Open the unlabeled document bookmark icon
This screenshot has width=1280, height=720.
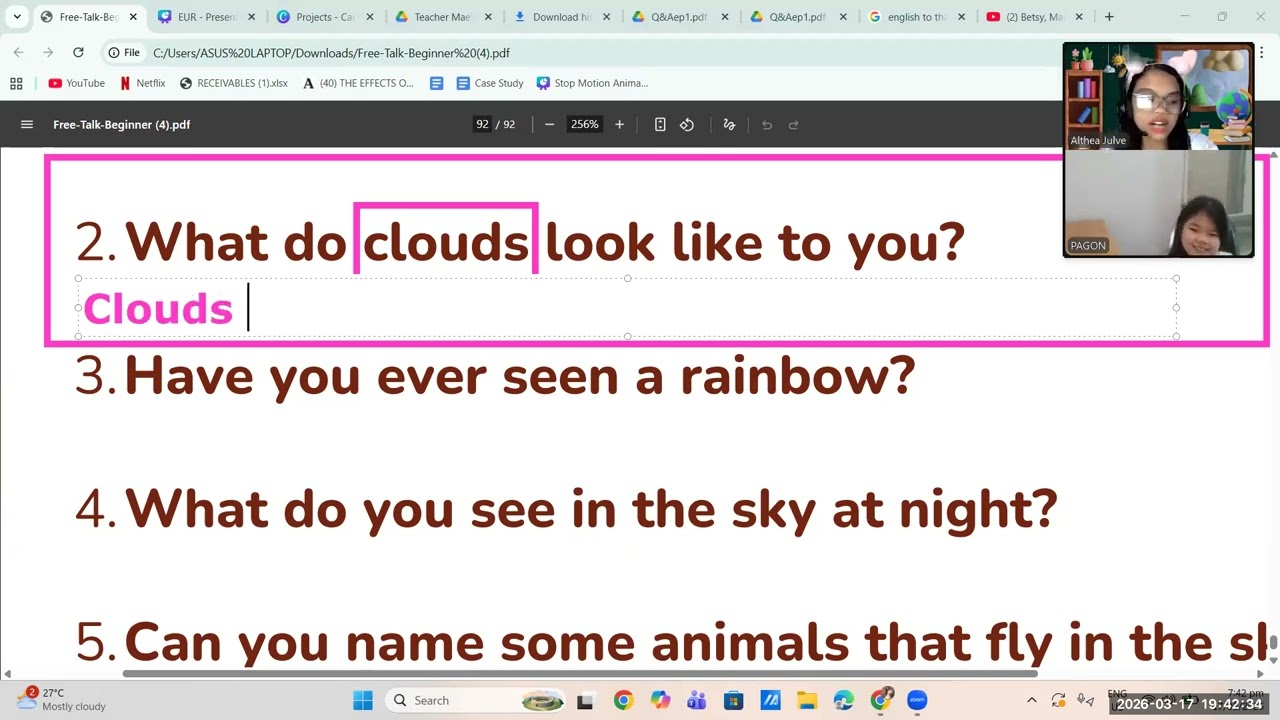[x=436, y=83]
